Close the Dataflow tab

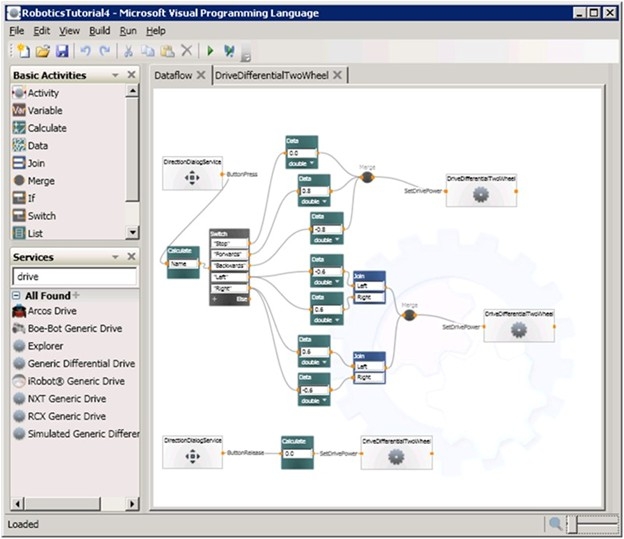pyautogui.click(x=201, y=75)
